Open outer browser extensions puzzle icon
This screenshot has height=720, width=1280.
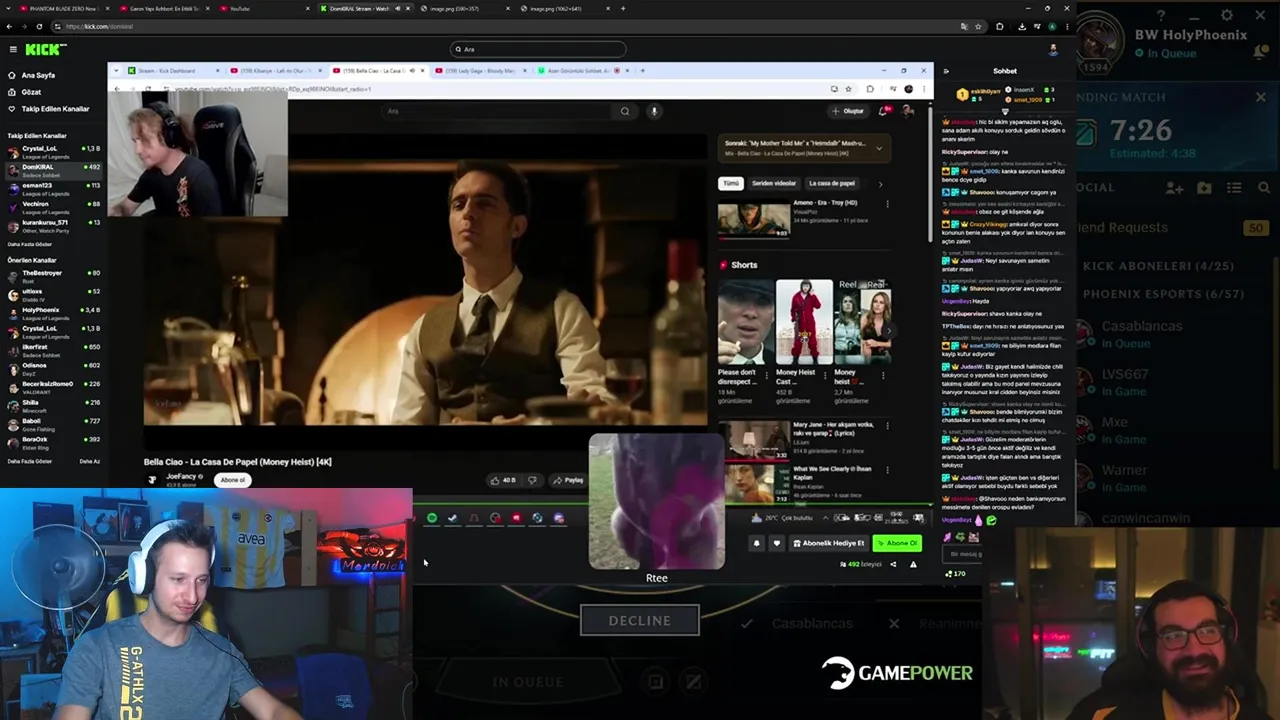point(1000,26)
